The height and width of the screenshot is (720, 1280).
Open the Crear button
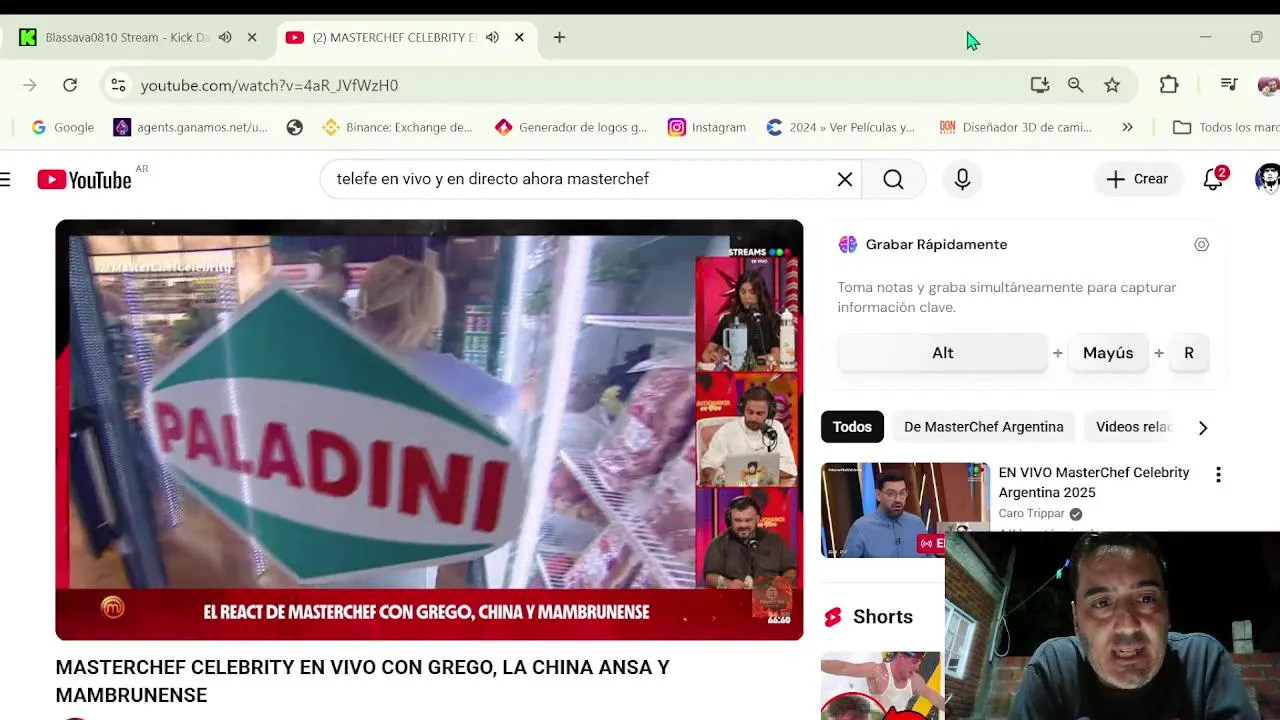coord(1137,179)
